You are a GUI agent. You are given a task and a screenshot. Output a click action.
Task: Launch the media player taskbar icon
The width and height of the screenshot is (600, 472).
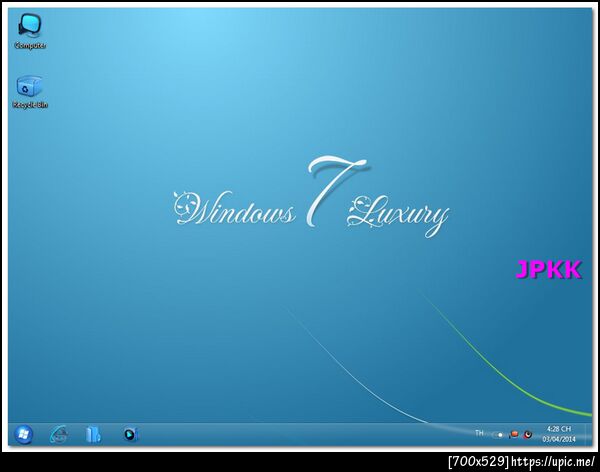(130, 434)
